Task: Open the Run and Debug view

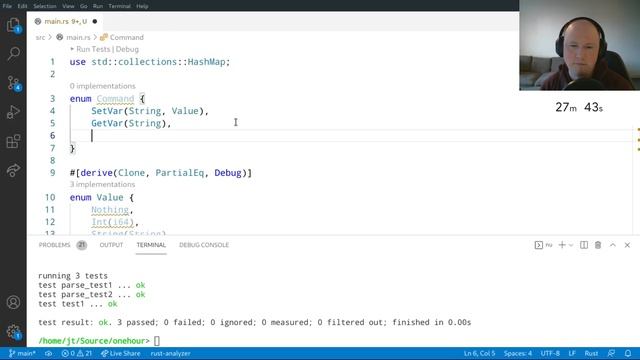Action: pos(13,112)
